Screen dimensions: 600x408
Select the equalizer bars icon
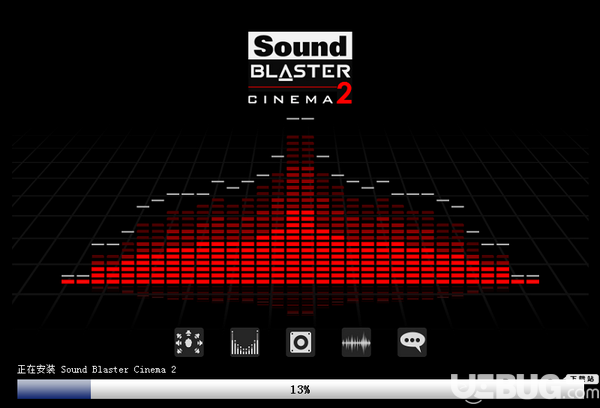point(244,342)
